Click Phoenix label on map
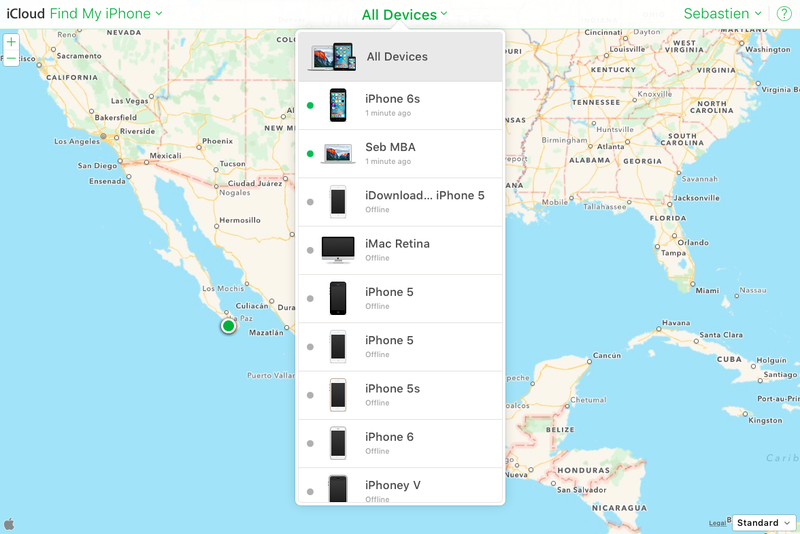Image resolution: width=800 pixels, height=534 pixels. (217, 141)
